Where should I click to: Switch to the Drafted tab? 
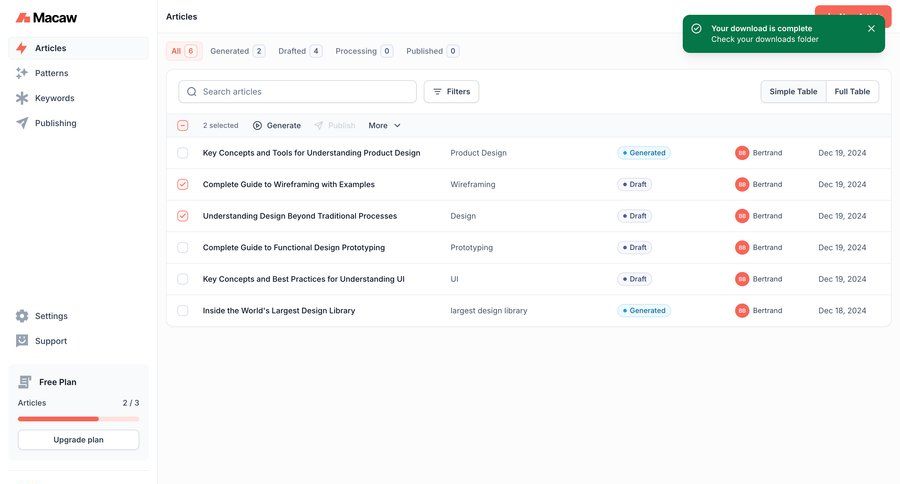coord(300,51)
